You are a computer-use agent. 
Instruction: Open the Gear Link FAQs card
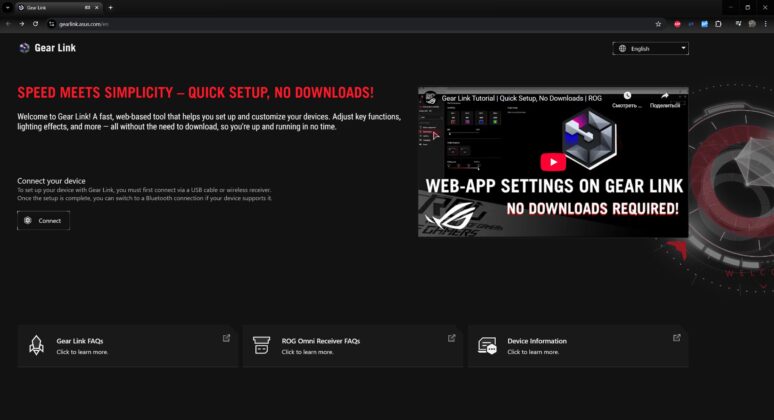(128, 346)
